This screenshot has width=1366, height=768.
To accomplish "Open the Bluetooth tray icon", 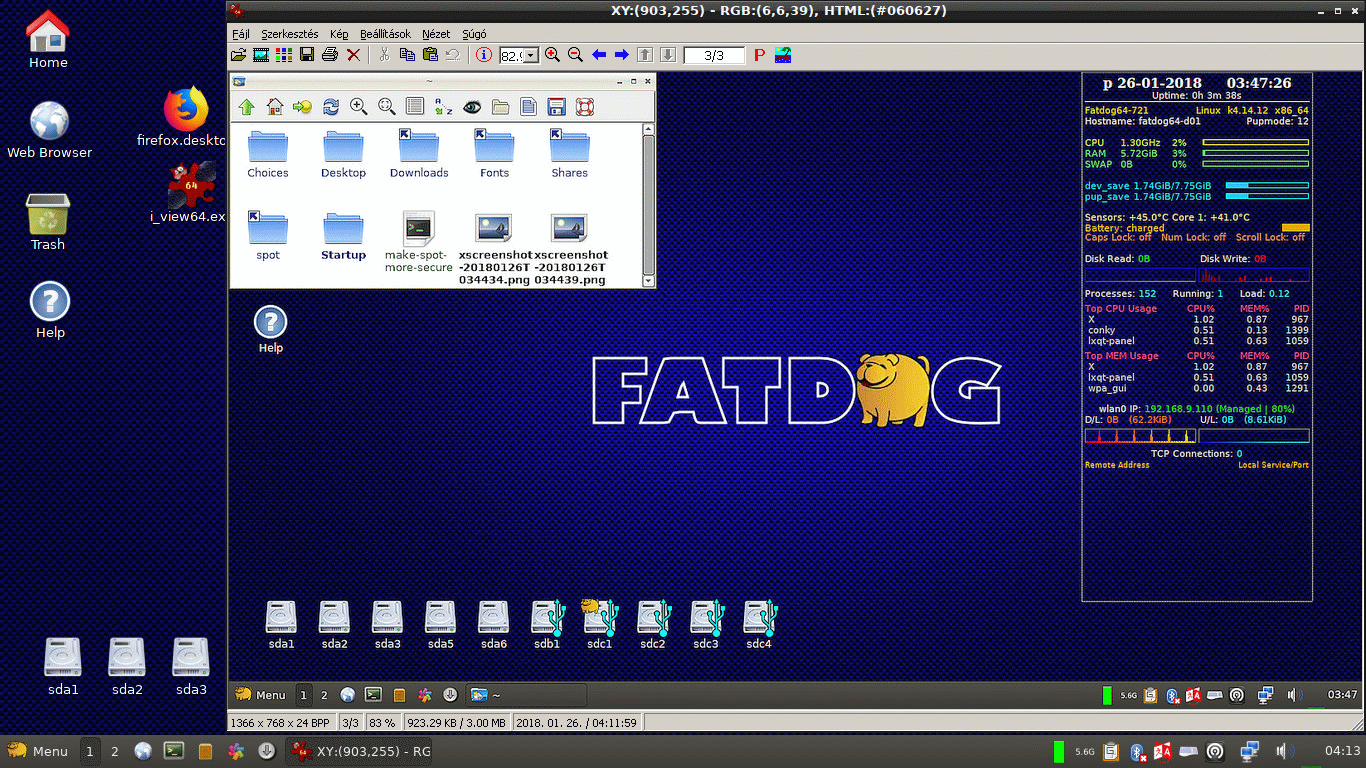I will (1137, 751).
